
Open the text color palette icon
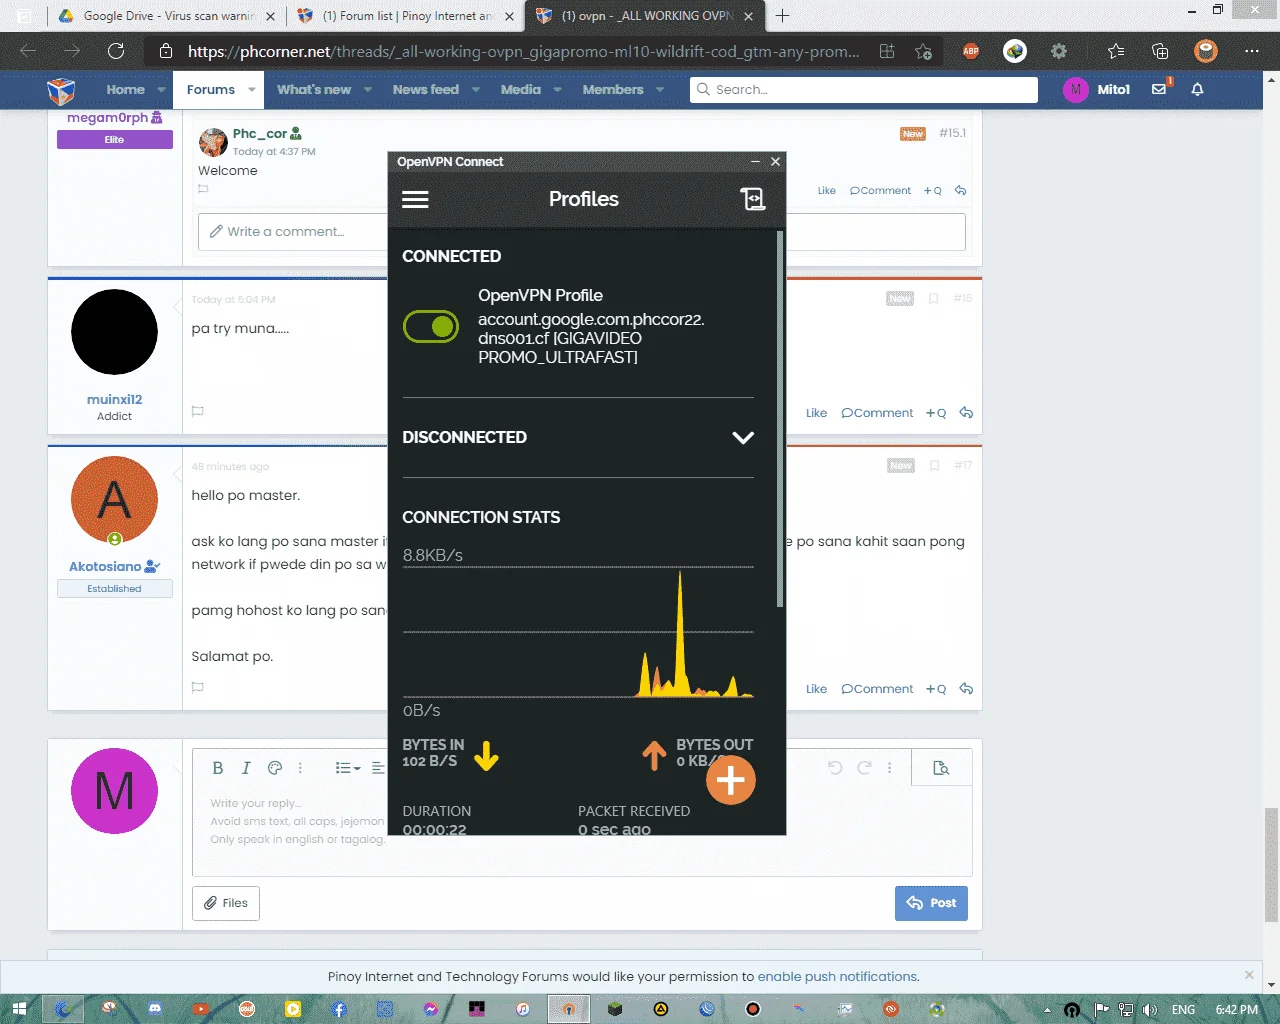click(275, 768)
